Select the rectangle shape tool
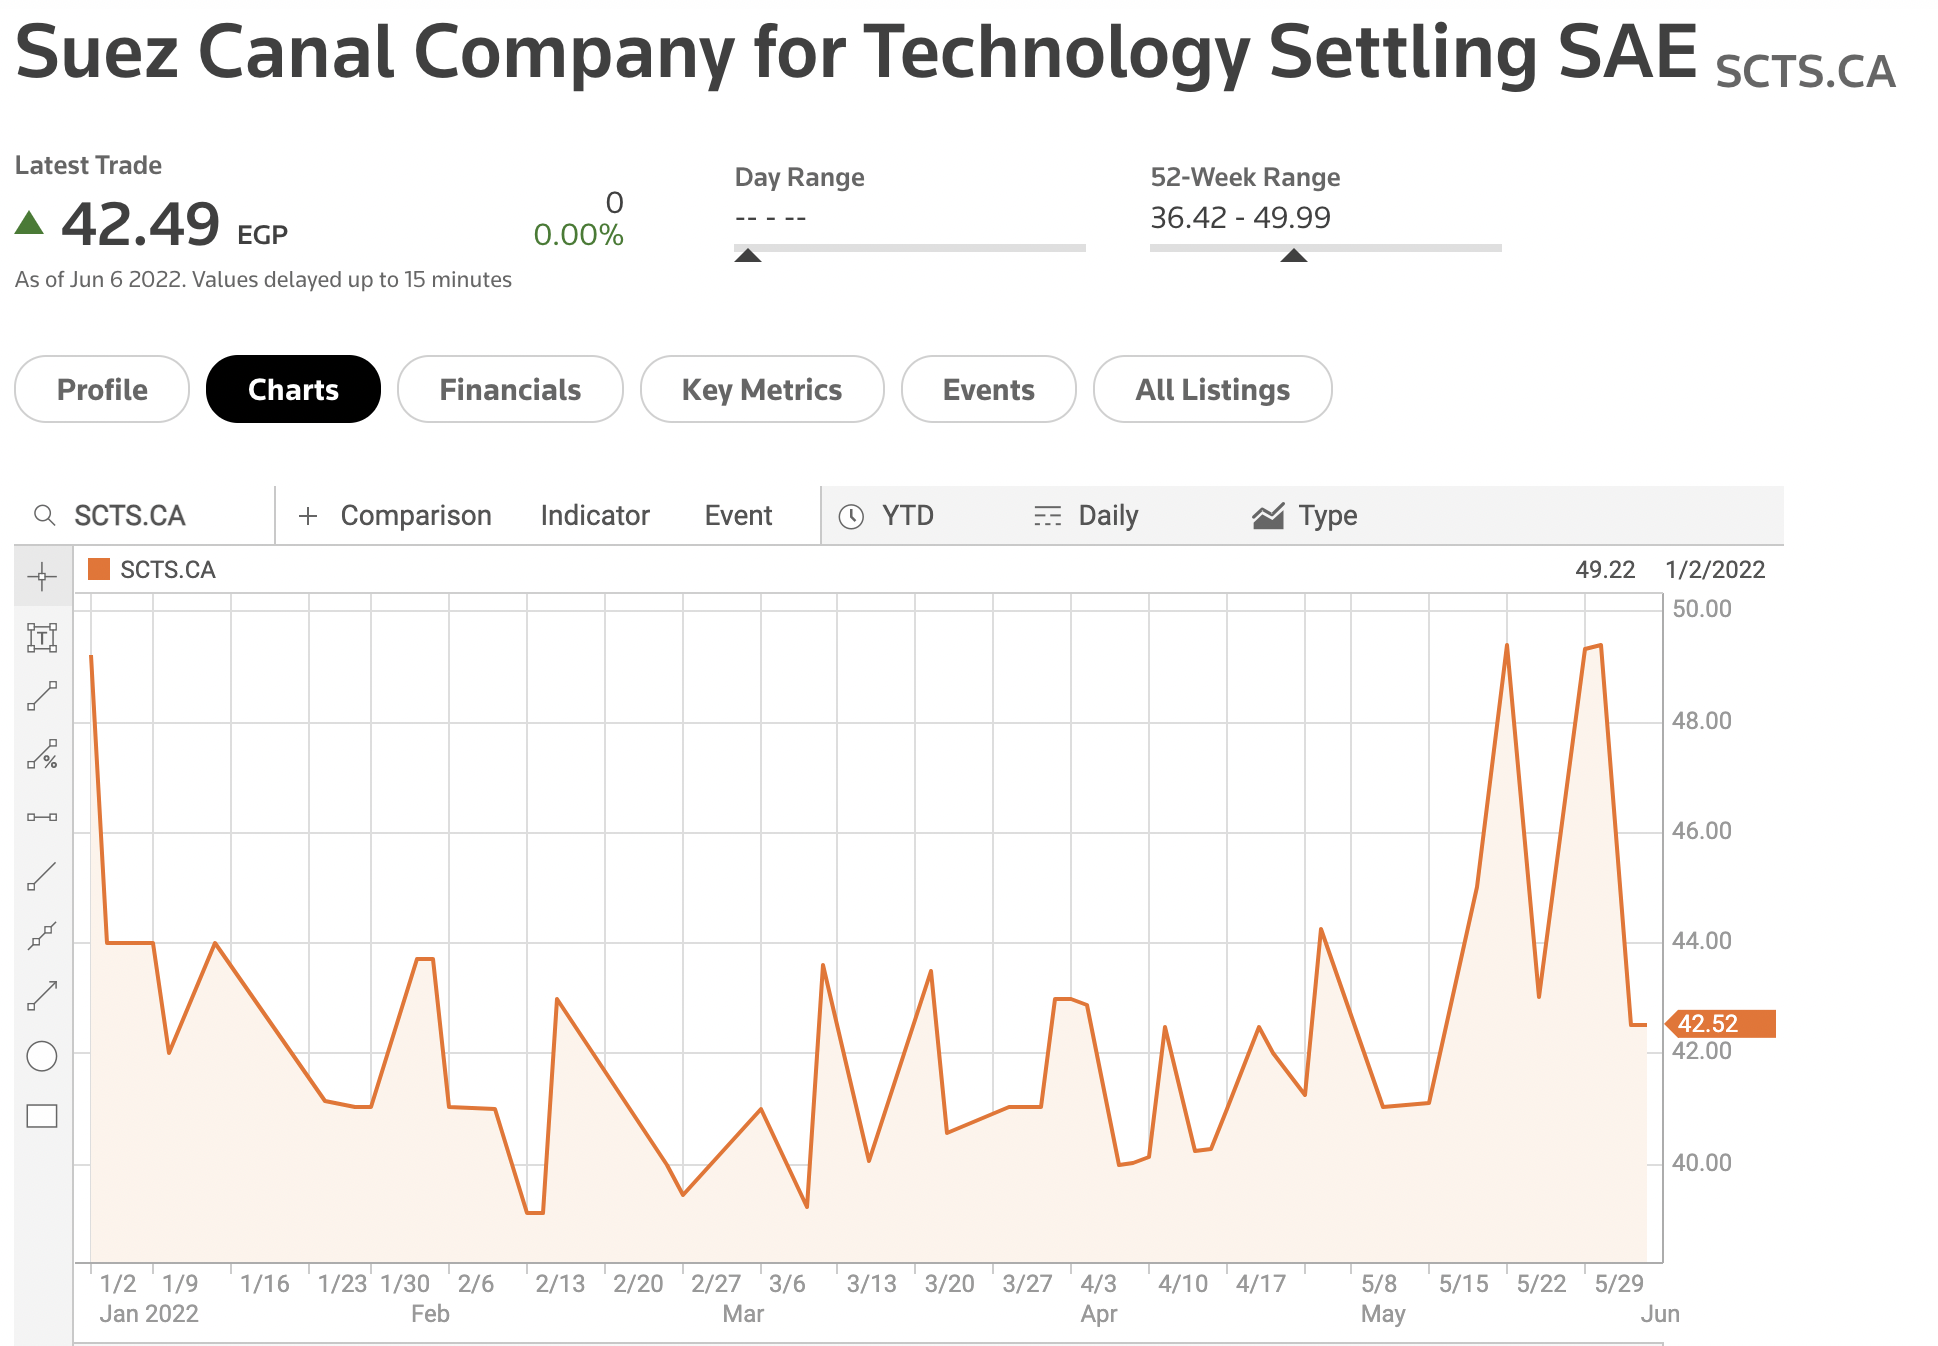Image resolution: width=1938 pixels, height=1346 pixels. click(42, 1116)
